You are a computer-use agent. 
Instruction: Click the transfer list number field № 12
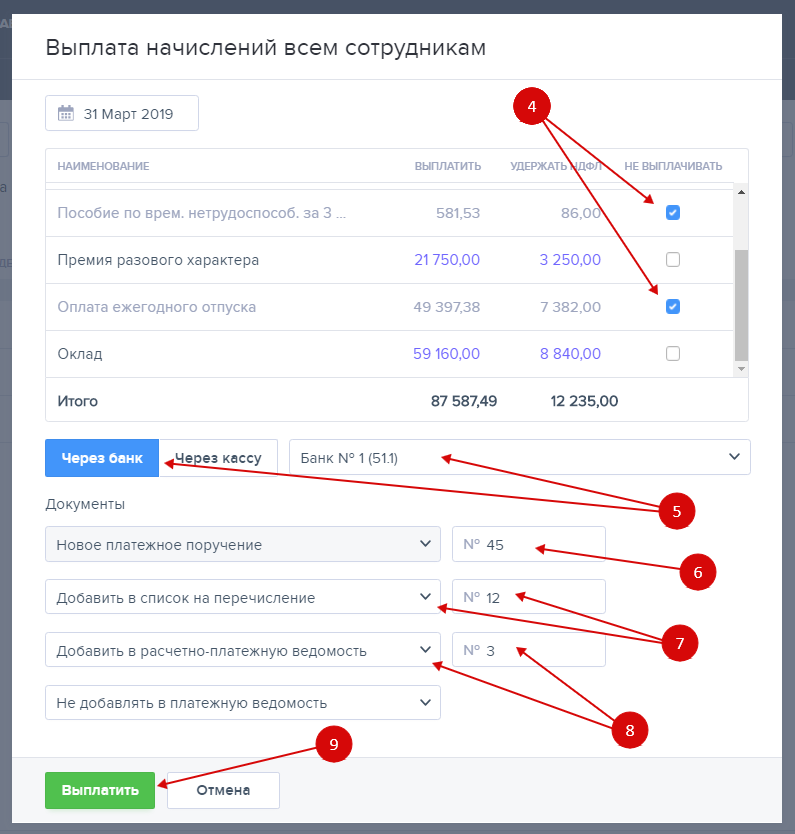(529, 597)
